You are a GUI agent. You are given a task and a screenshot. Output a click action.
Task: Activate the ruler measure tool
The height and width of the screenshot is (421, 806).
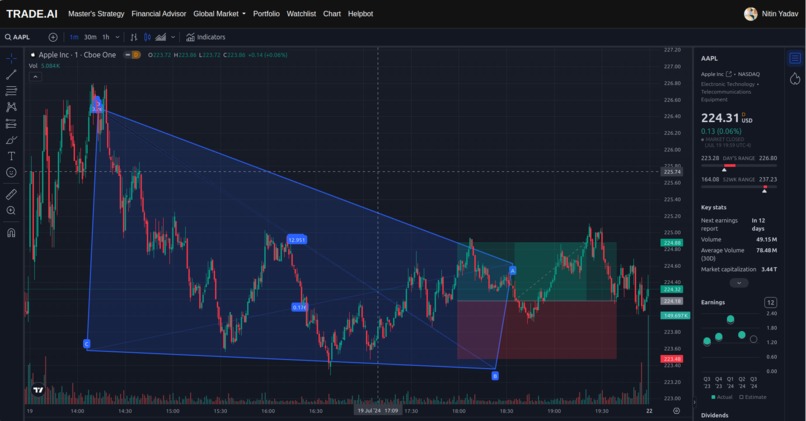coord(11,194)
